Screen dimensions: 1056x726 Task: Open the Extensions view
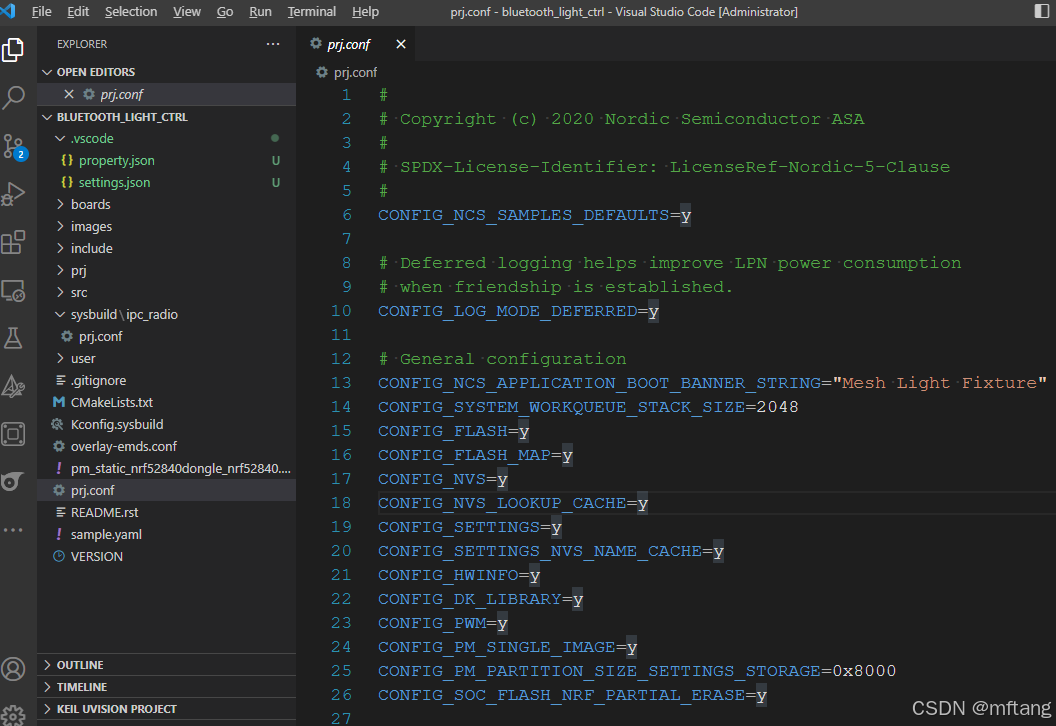coord(13,242)
